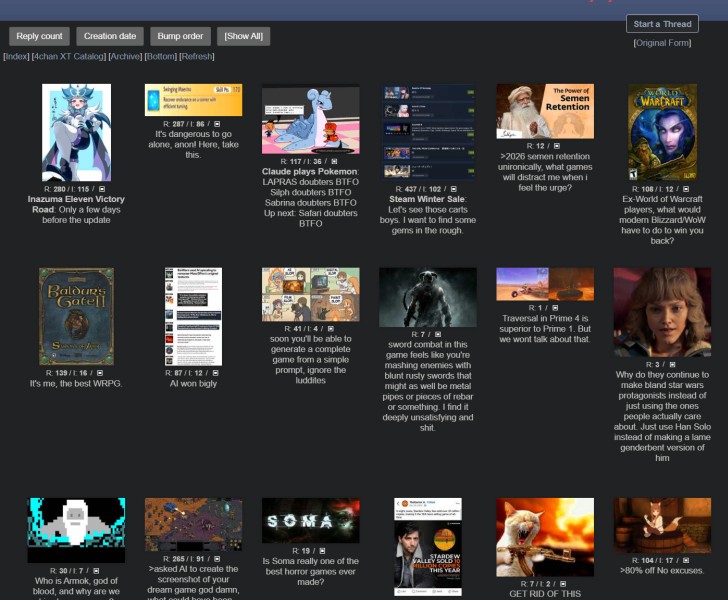Click 'Claude plays Pokemon' thread title
This screenshot has width=728, height=600.
click(x=310, y=172)
